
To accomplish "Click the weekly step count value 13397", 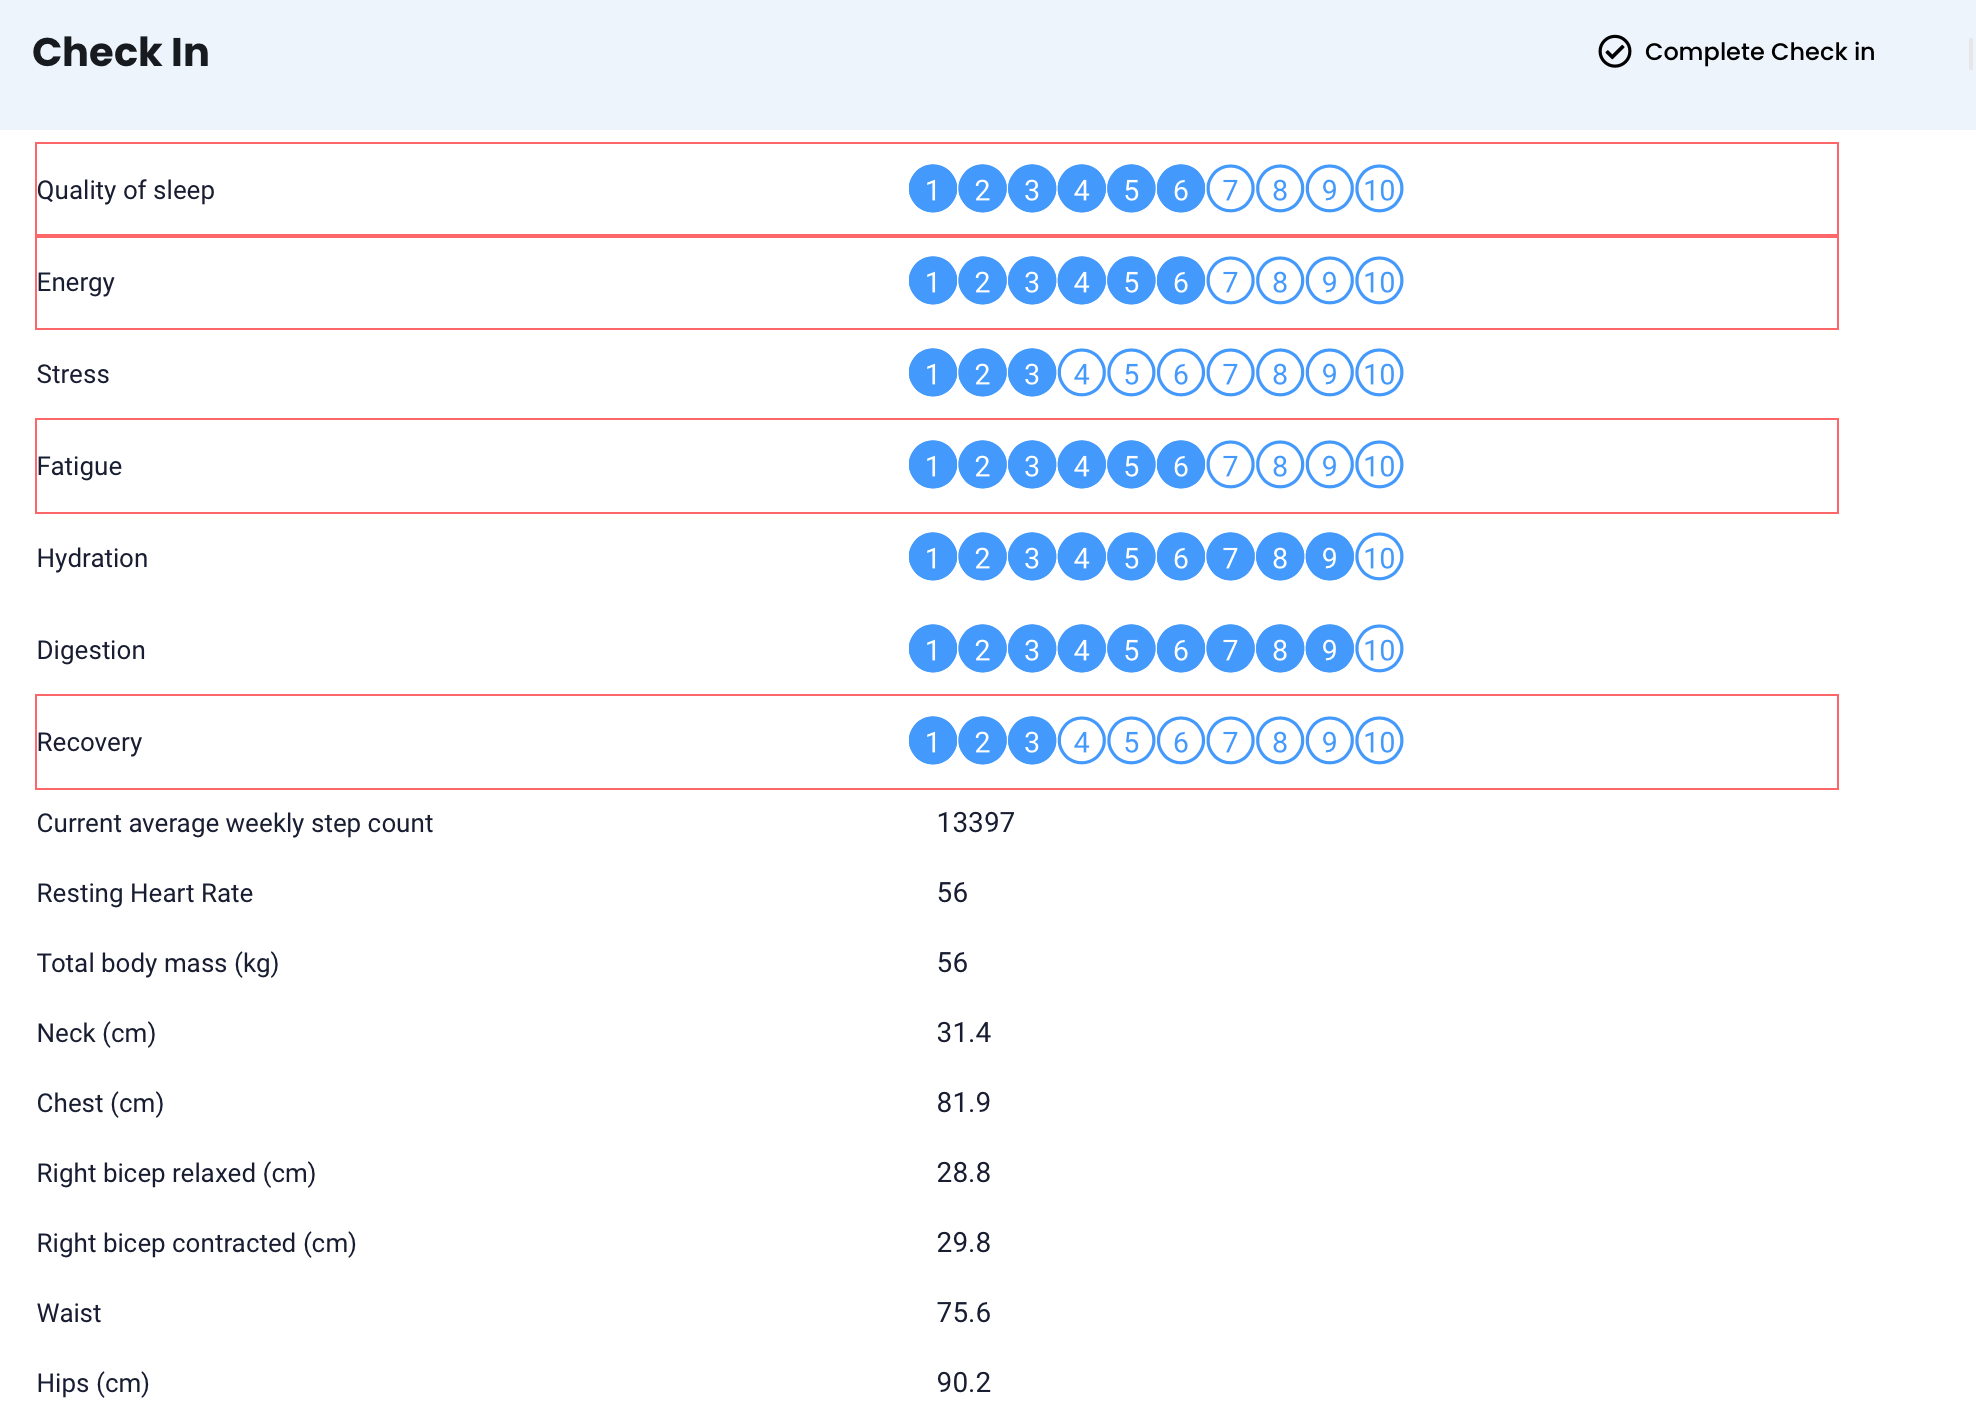I will (x=975, y=823).
